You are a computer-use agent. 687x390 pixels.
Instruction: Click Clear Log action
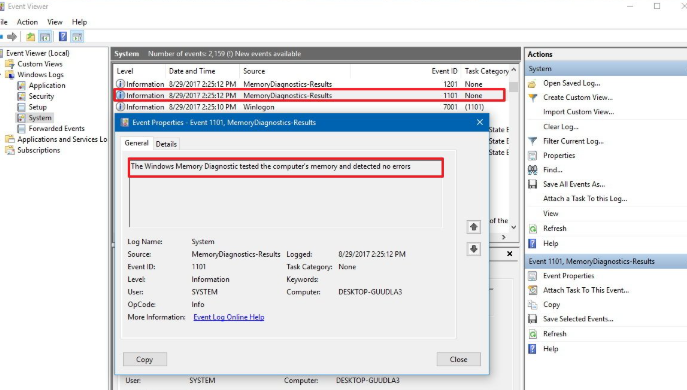561,127
